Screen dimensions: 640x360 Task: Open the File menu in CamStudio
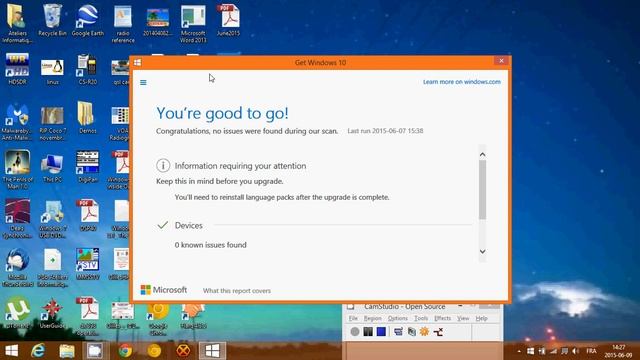(x=353, y=318)
